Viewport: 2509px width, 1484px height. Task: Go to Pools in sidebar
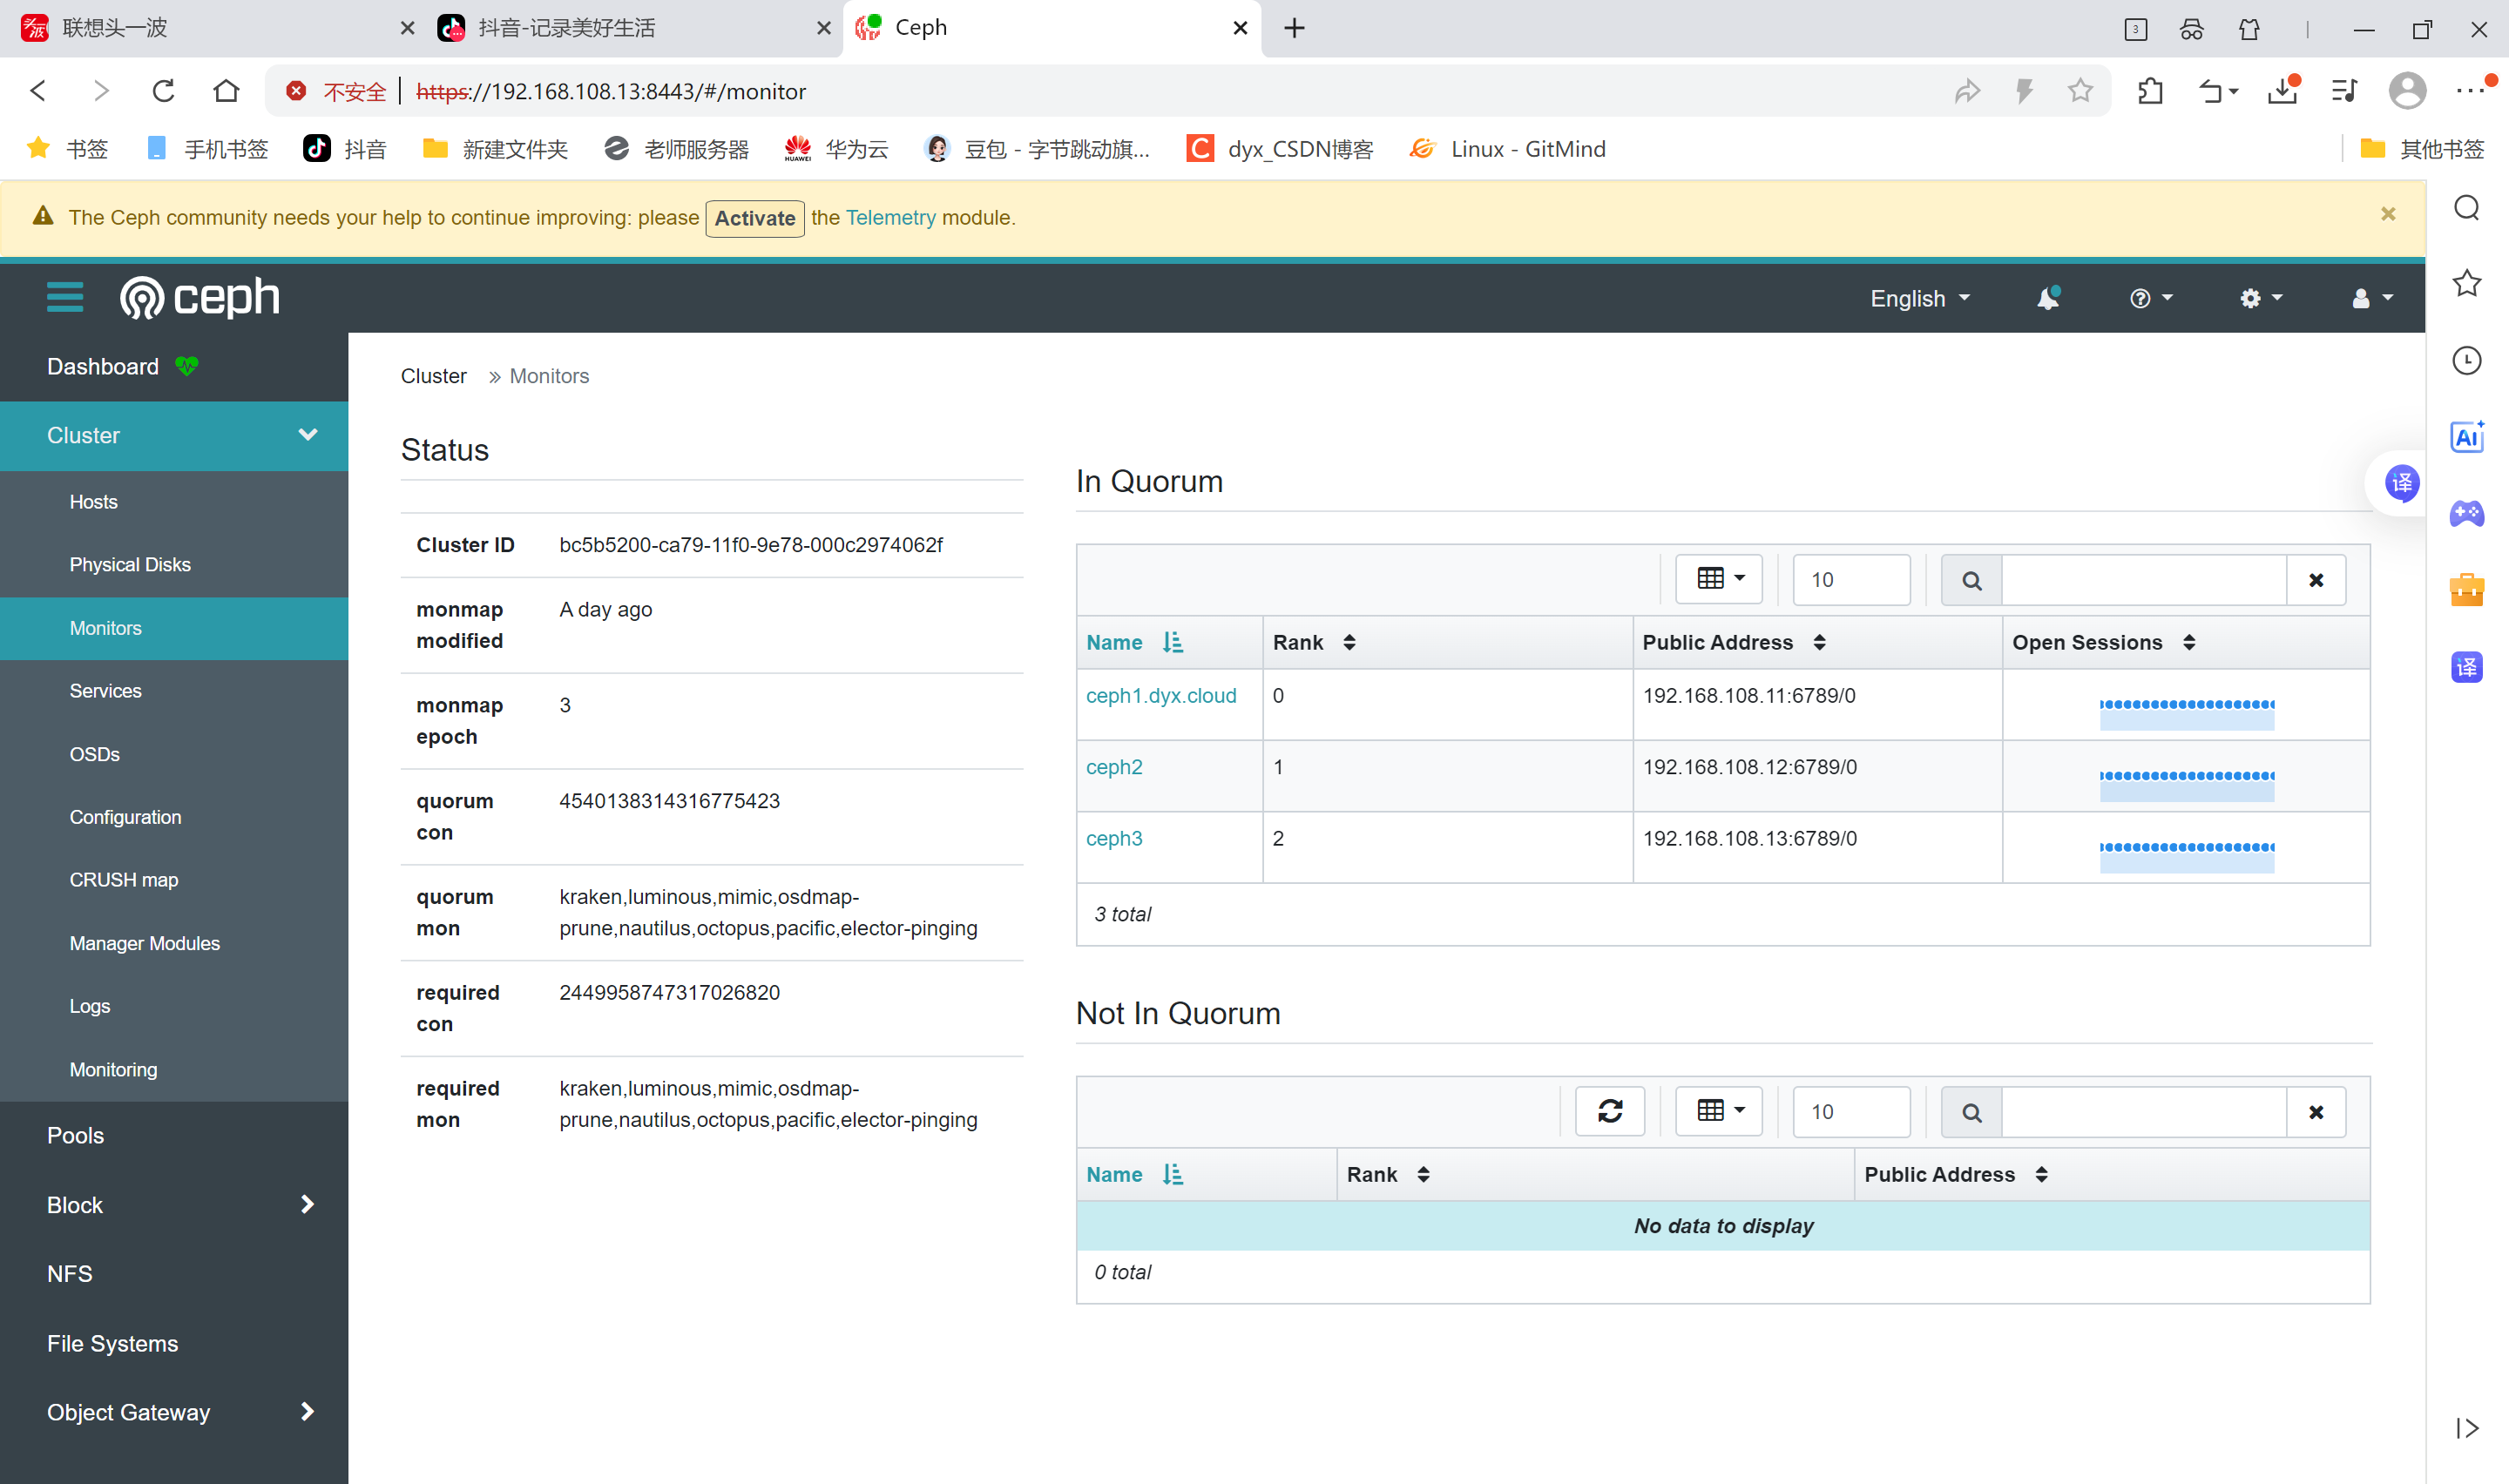pos(75,1135)
